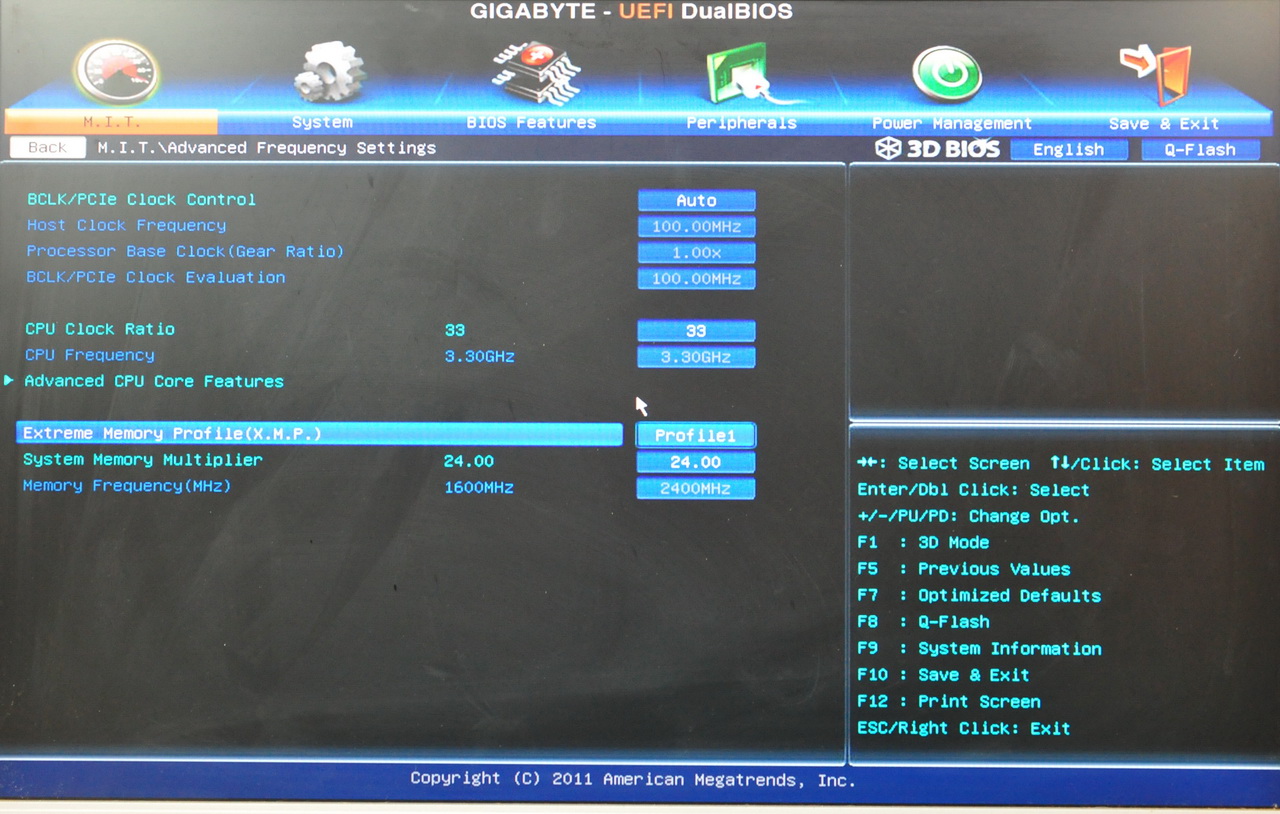
Task: Select the Memory Frequency(MHz) label
Action: coord(127,486)
